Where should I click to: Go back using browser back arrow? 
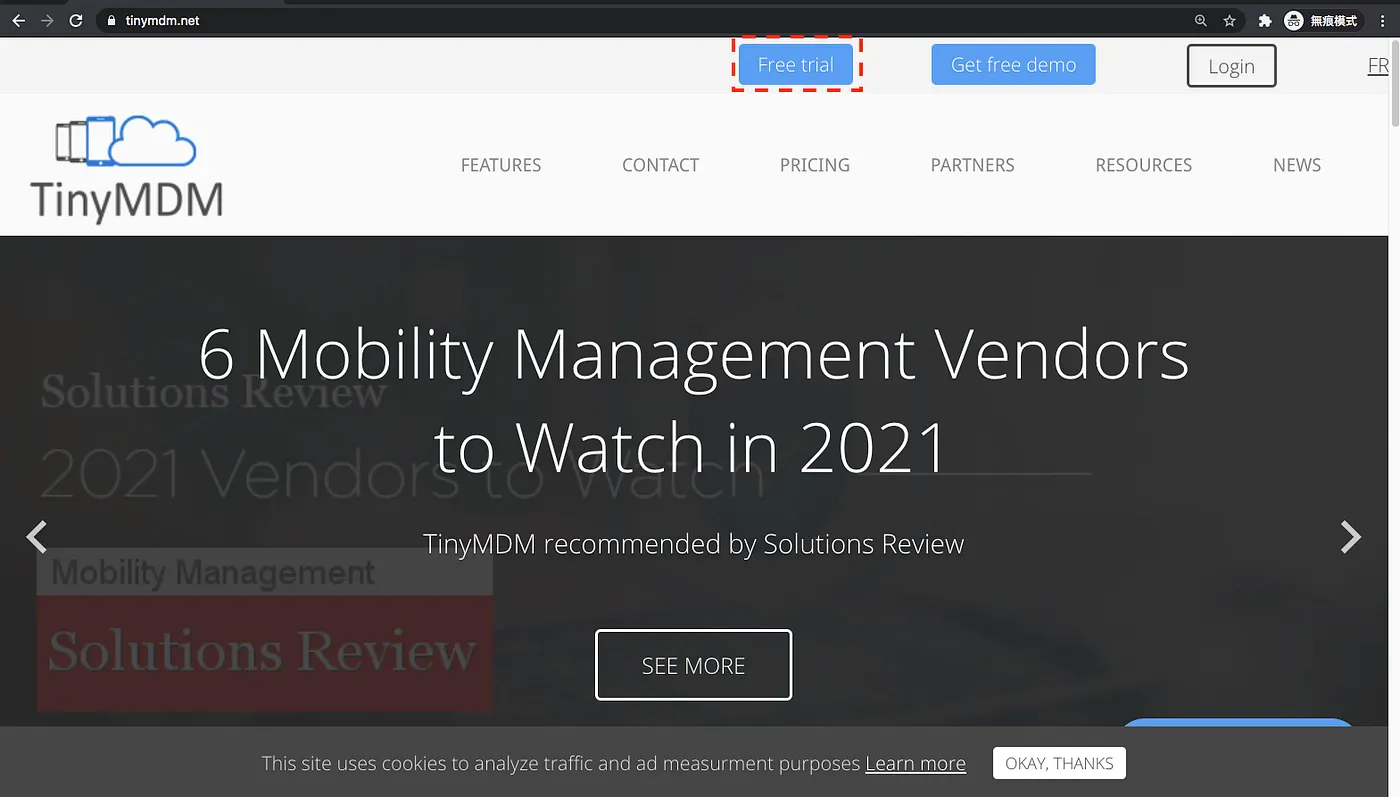(x=18, y=20)
